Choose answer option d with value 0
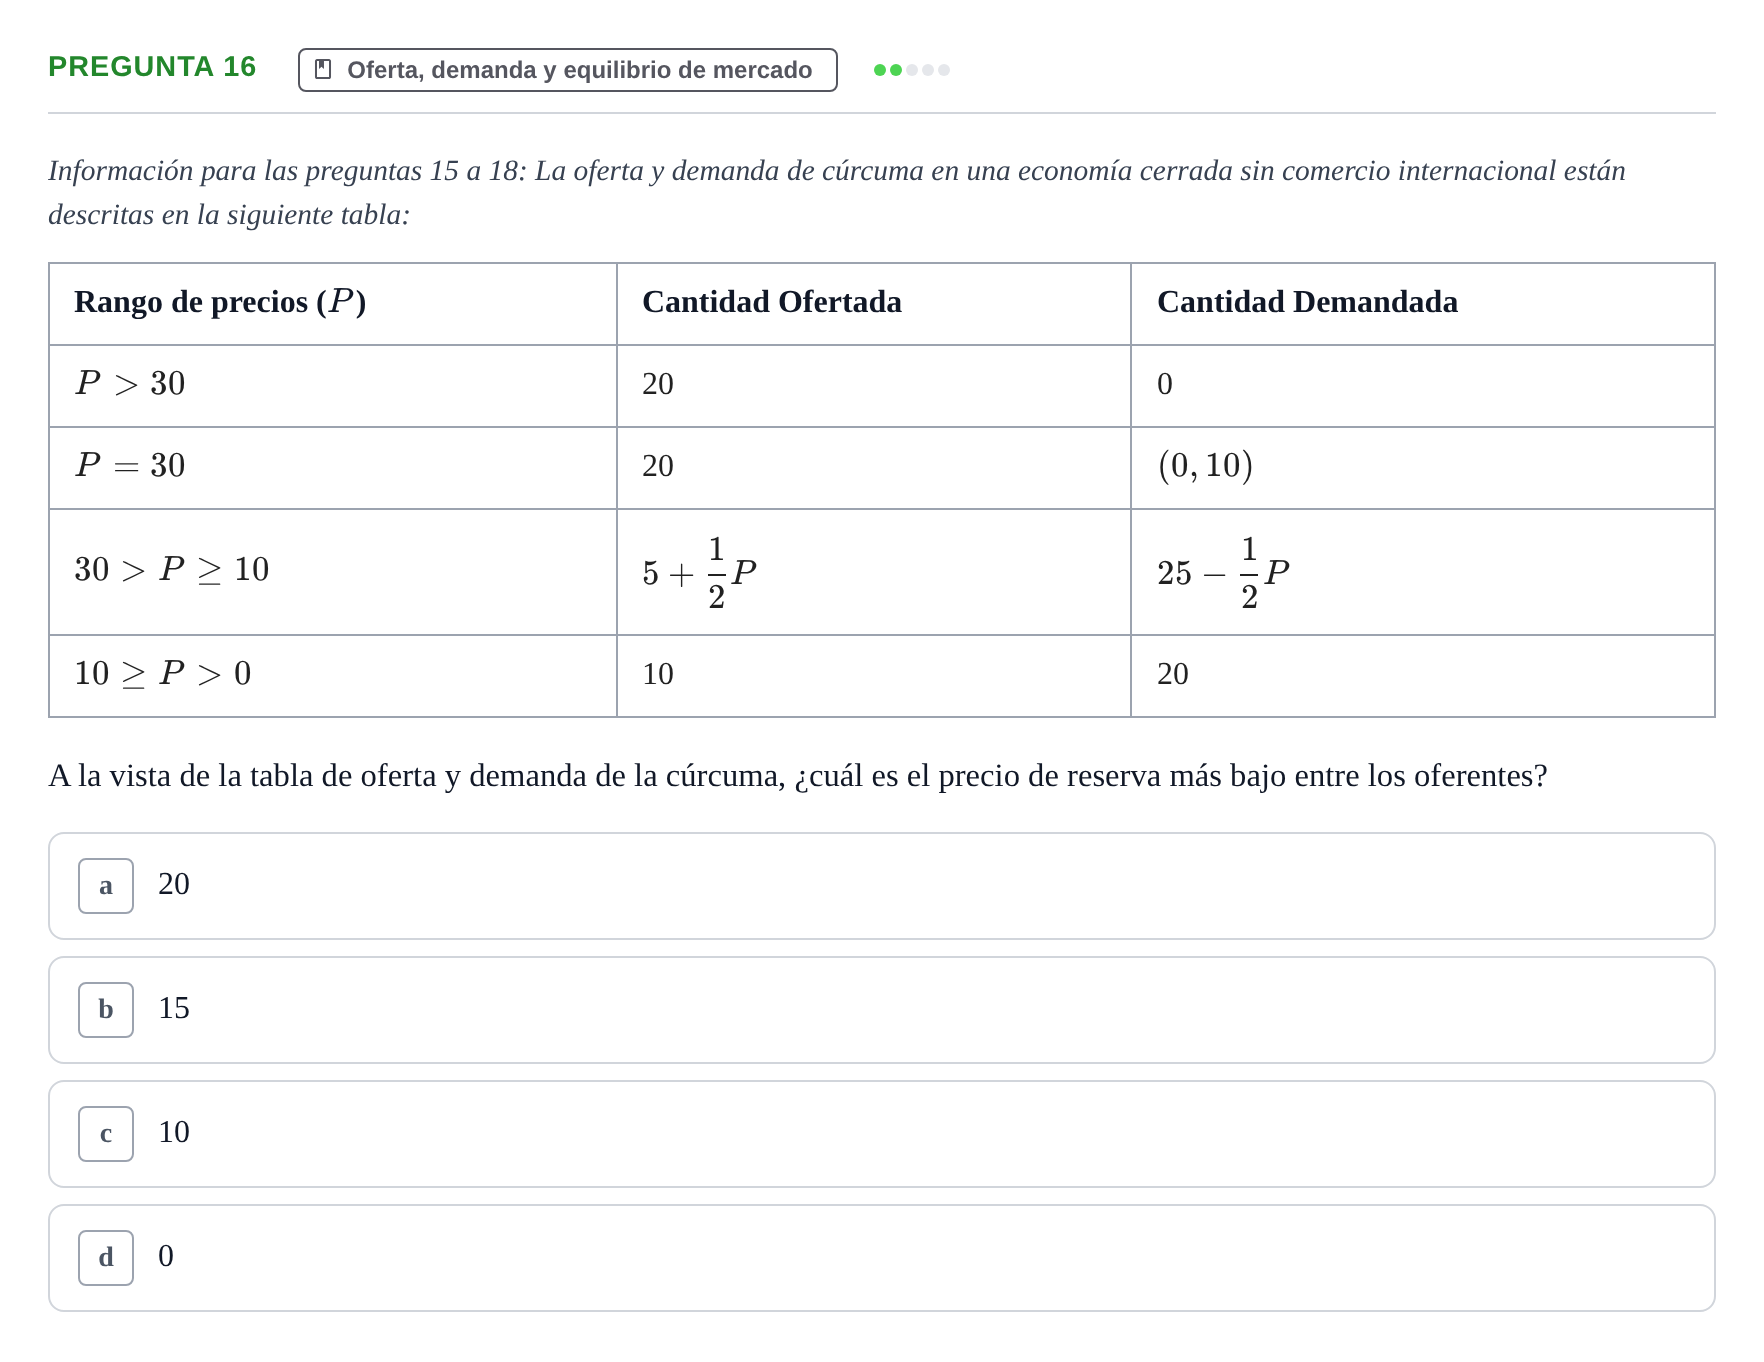Image resolution: width=1764 pixels, height=1362 pixels. (x=882, y=1258)
